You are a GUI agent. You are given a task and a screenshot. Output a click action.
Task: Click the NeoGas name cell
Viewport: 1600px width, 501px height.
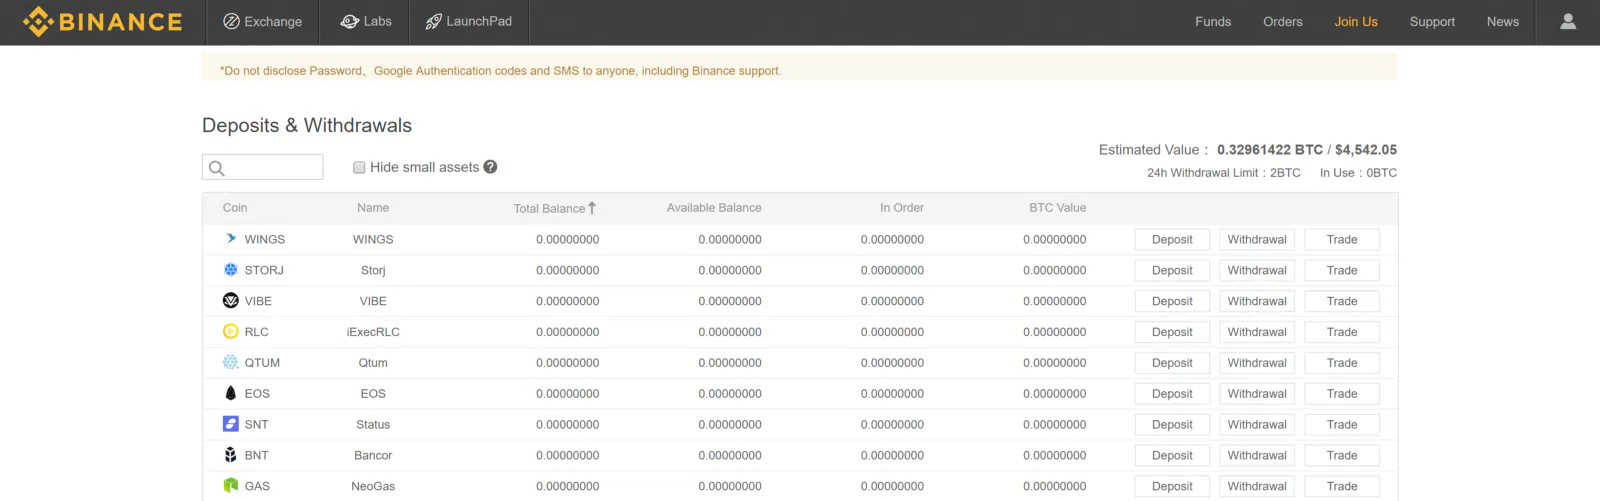[373, 486]
